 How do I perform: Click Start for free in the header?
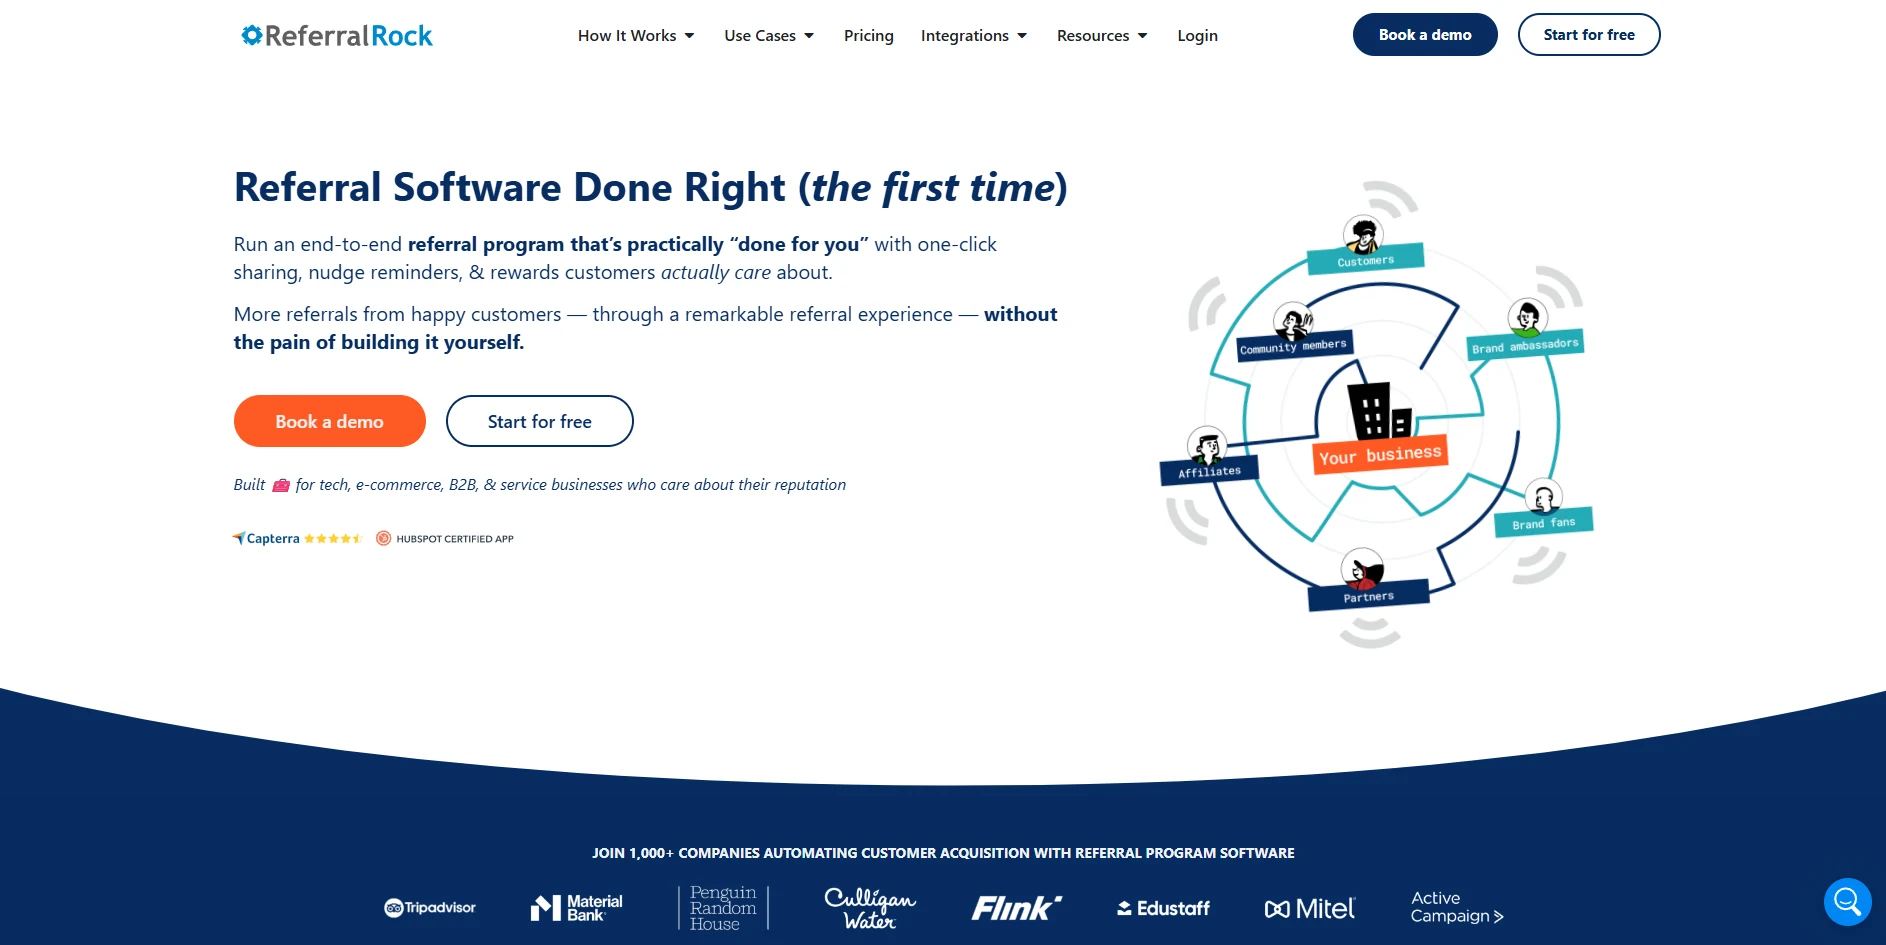point(1589,35)
